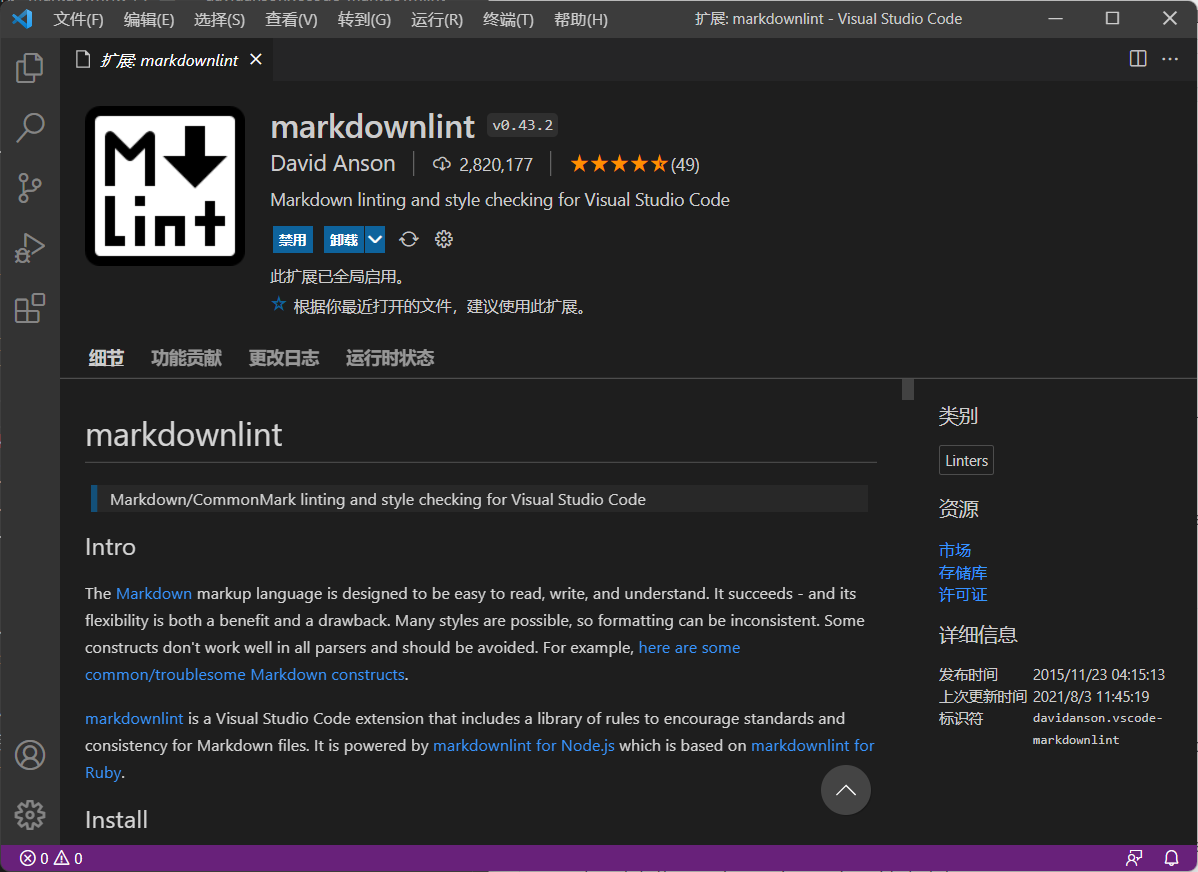The height and width of the screenshot is (872, 1198).
Task: Click the readme scrollbar thumb
Action: click(x=908, y=389)
